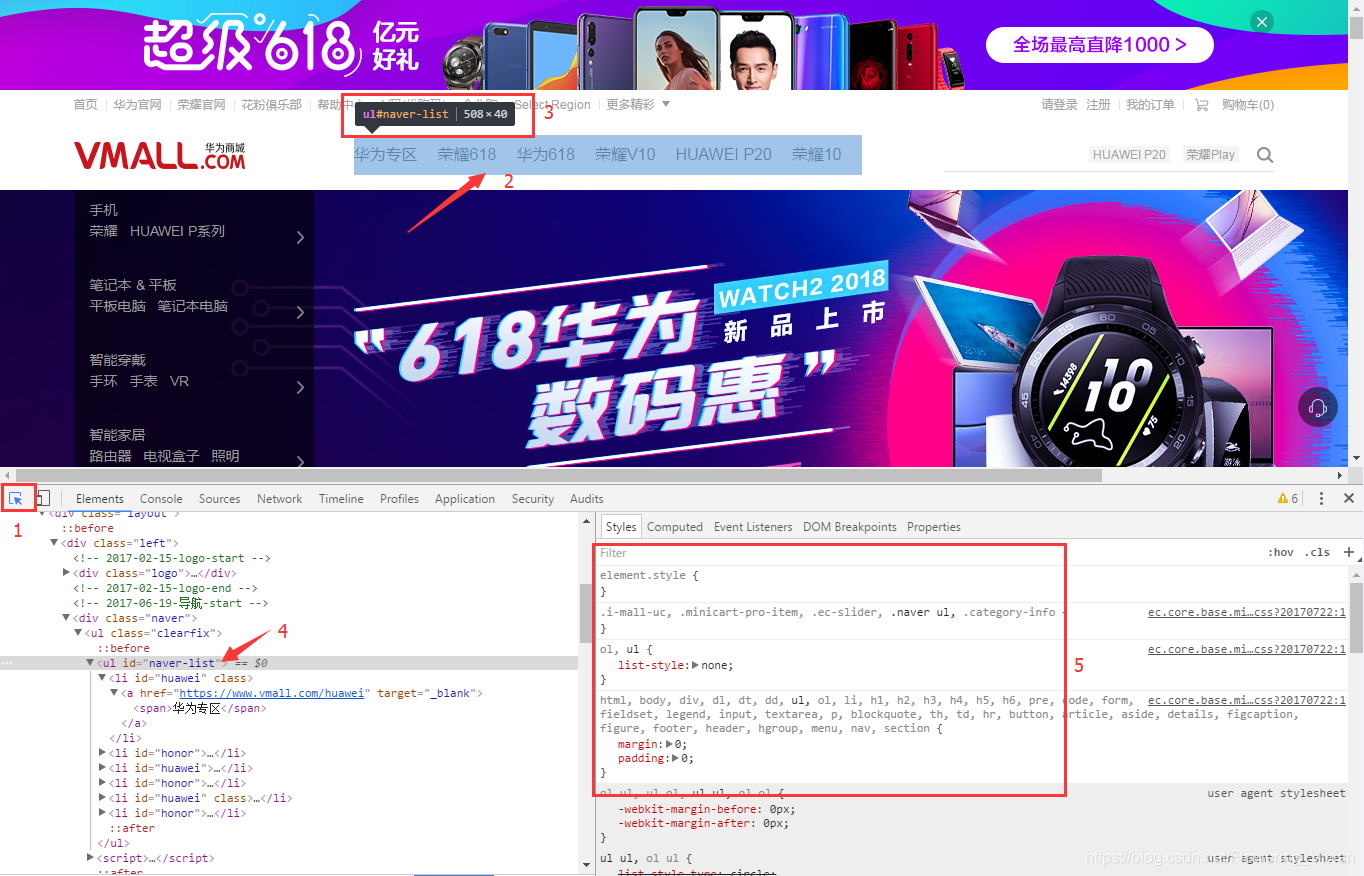Collapse the div class="naver" node

pyautogui.click(x=66, y=618)
